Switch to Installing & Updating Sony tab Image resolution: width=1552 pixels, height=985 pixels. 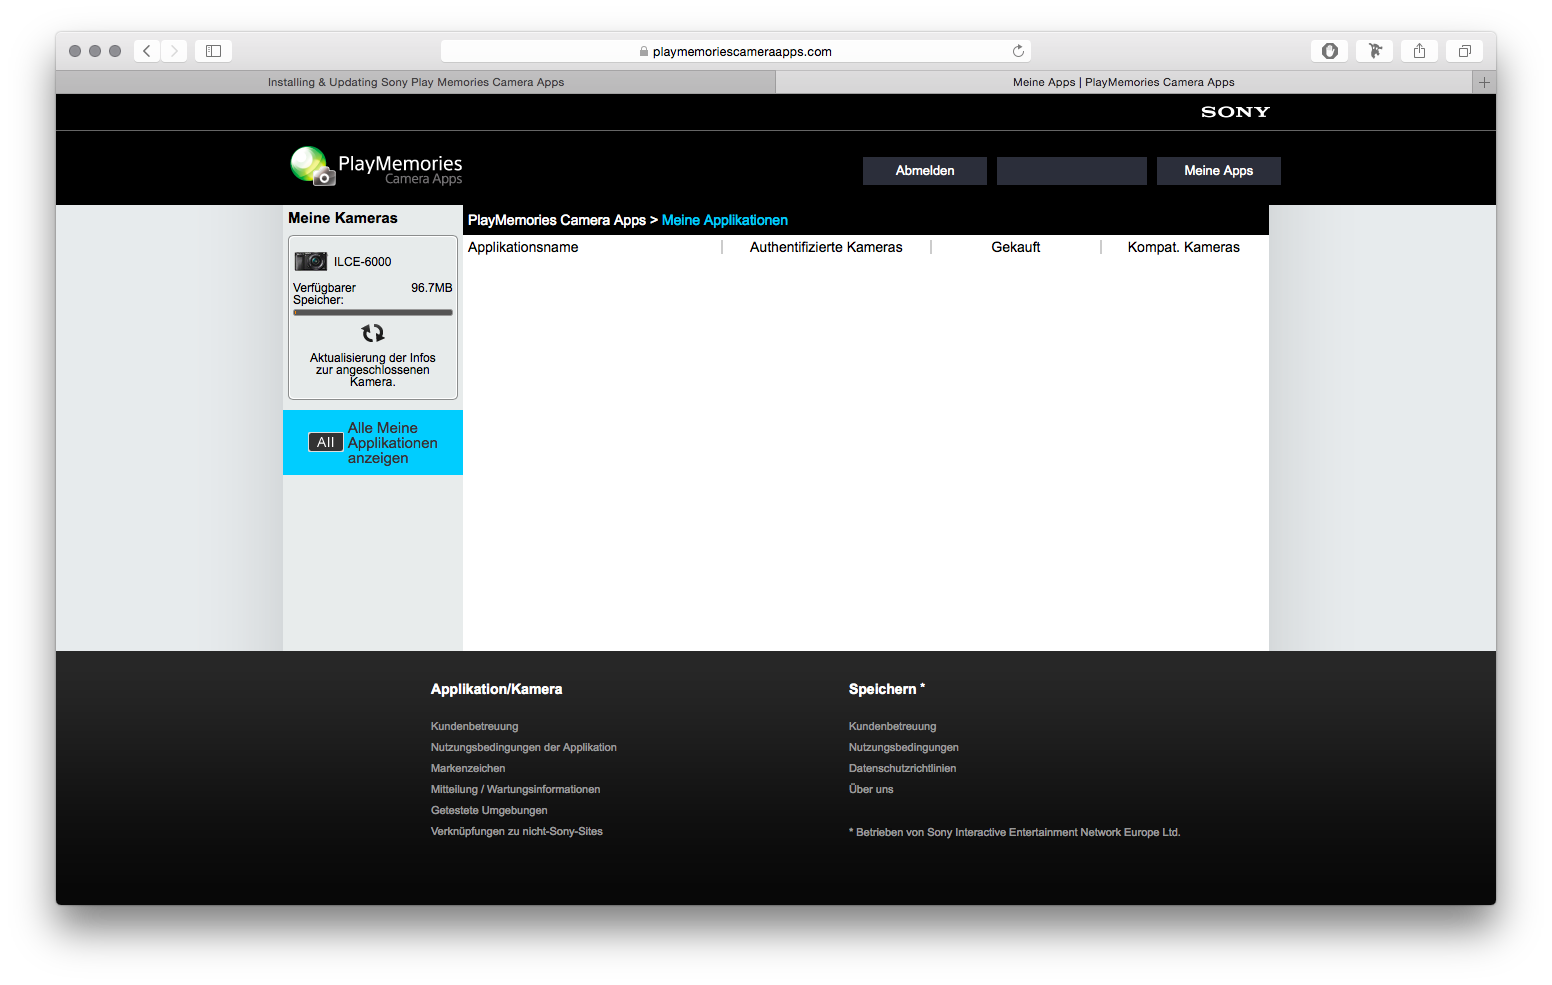coord(415,82)
